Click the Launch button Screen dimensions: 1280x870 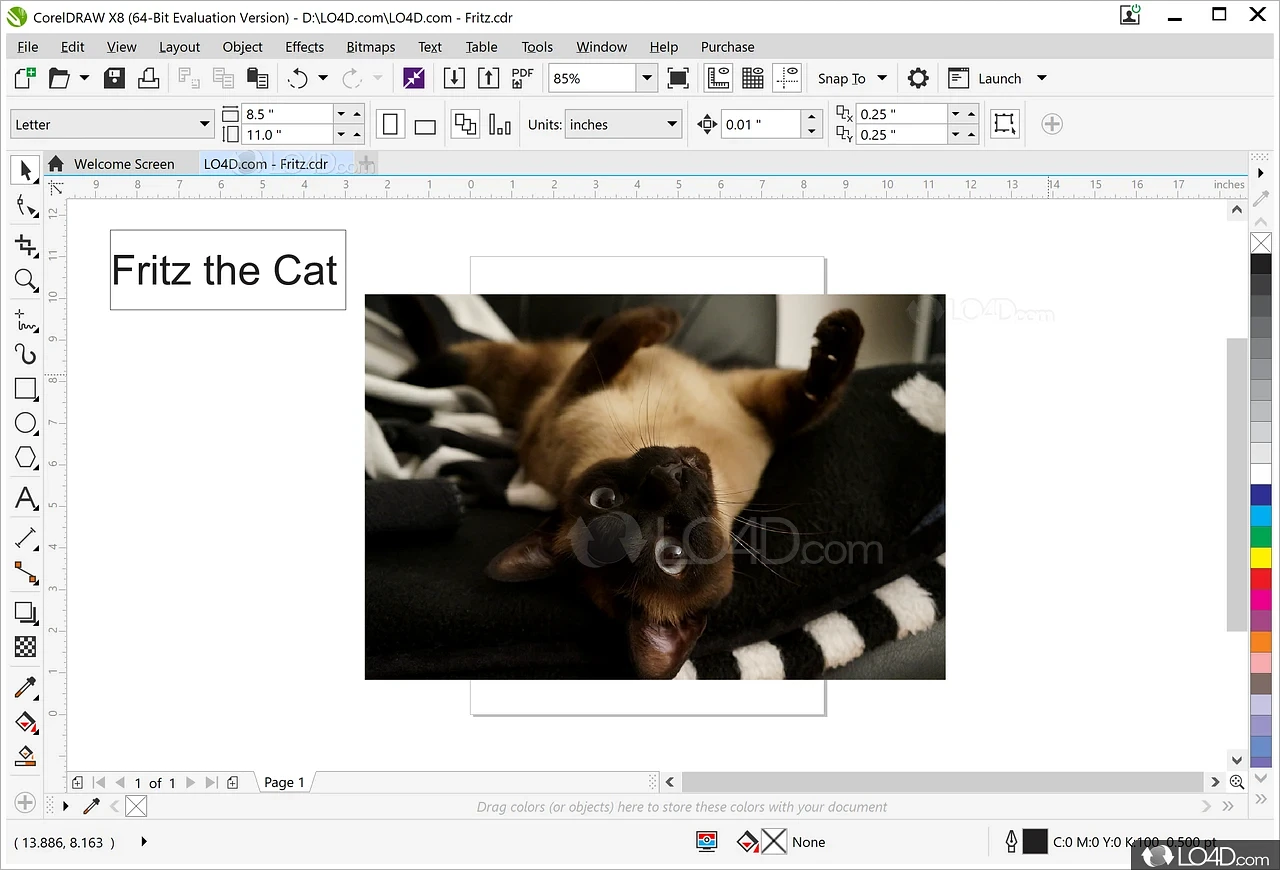[997, 78]
